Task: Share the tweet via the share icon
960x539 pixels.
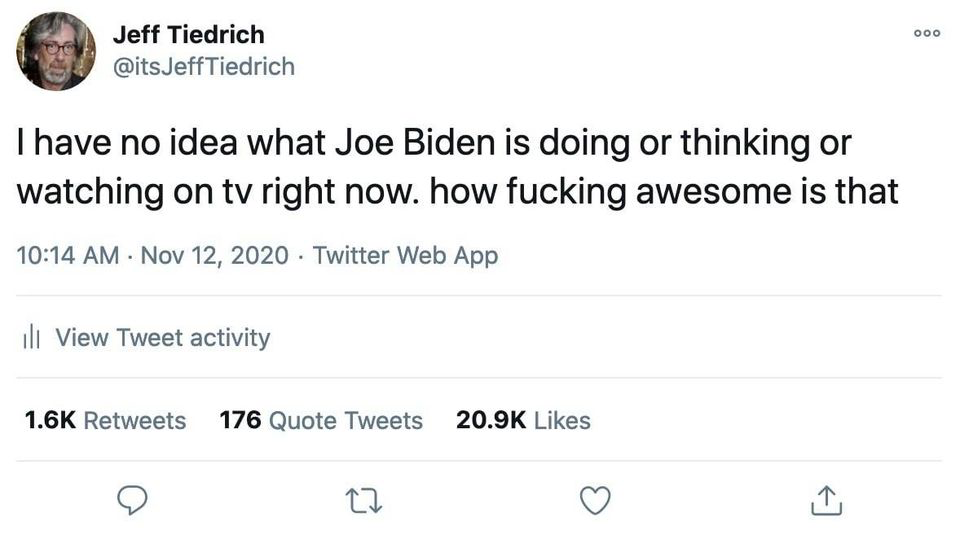Action: (827, 500)
